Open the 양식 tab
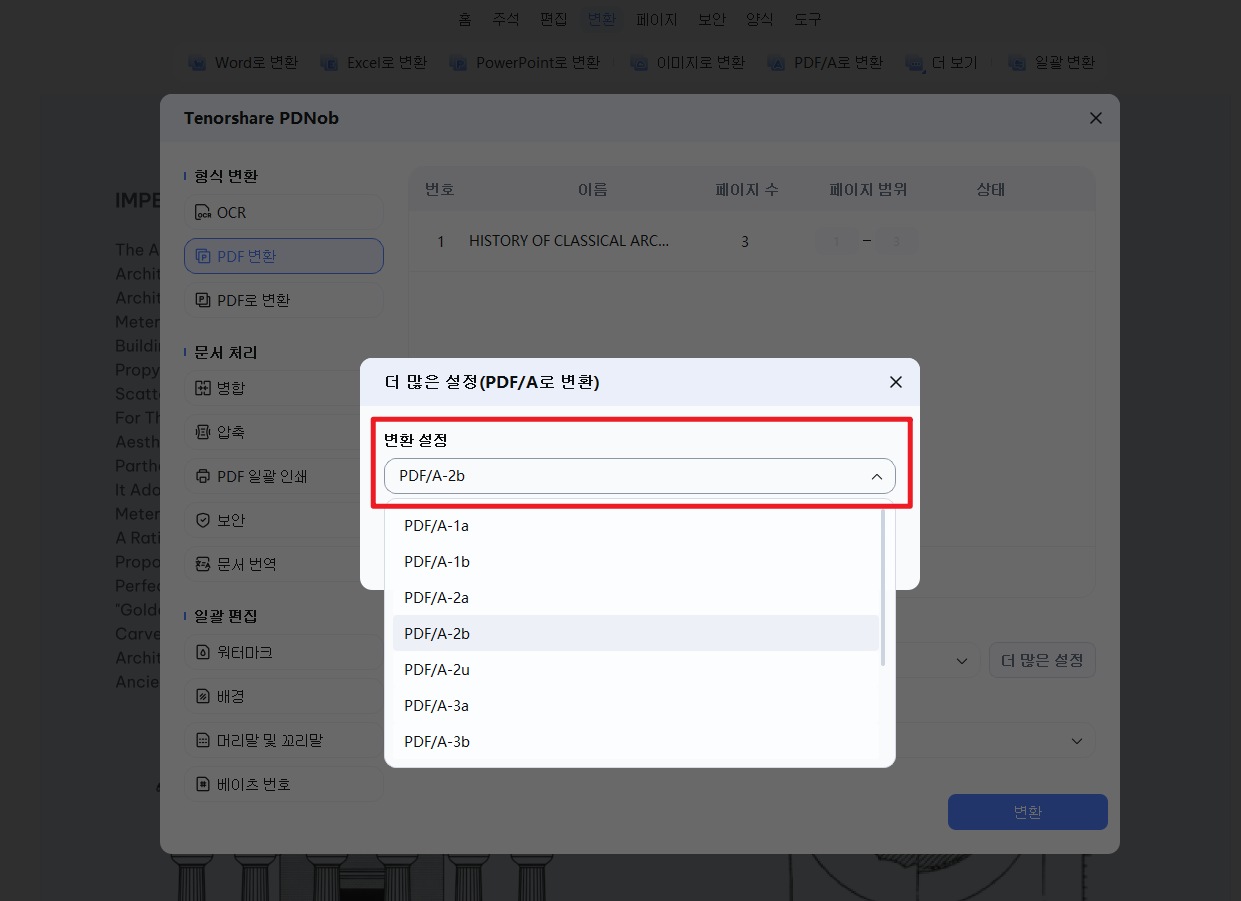 pos(760,19)
